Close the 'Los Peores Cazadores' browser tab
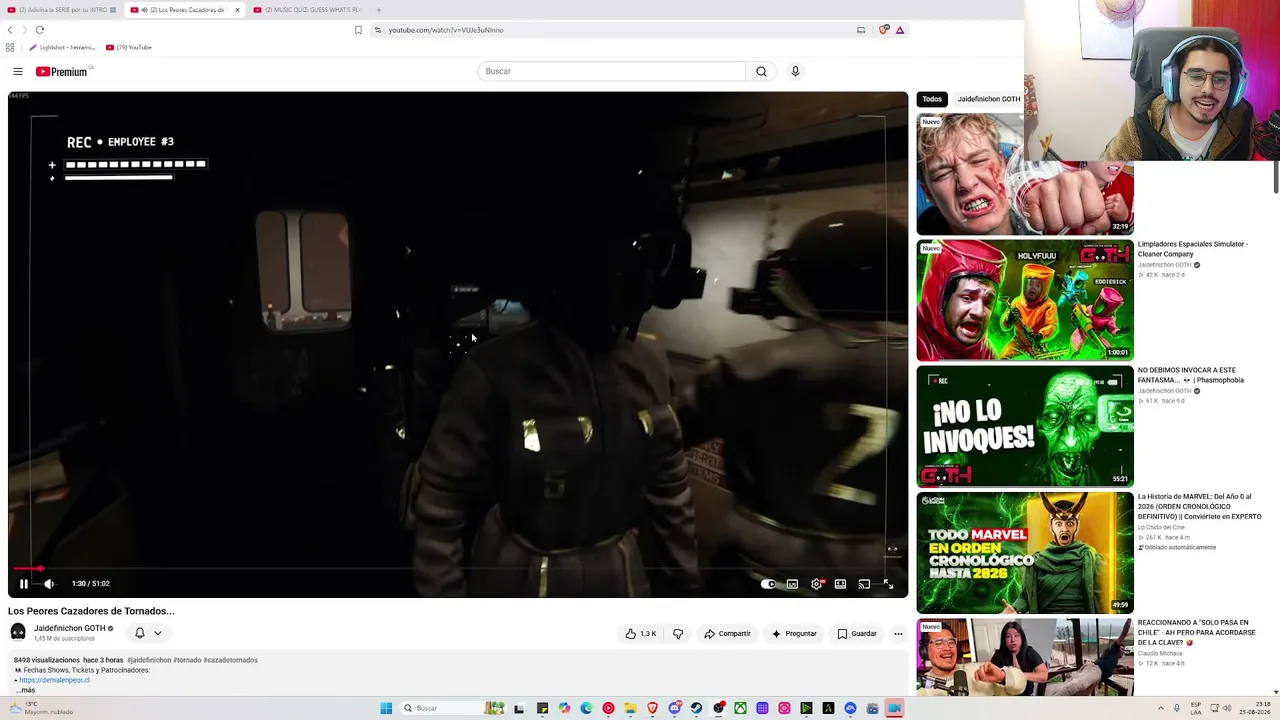This screenshot has height=720, width=1280. point(237,10)
